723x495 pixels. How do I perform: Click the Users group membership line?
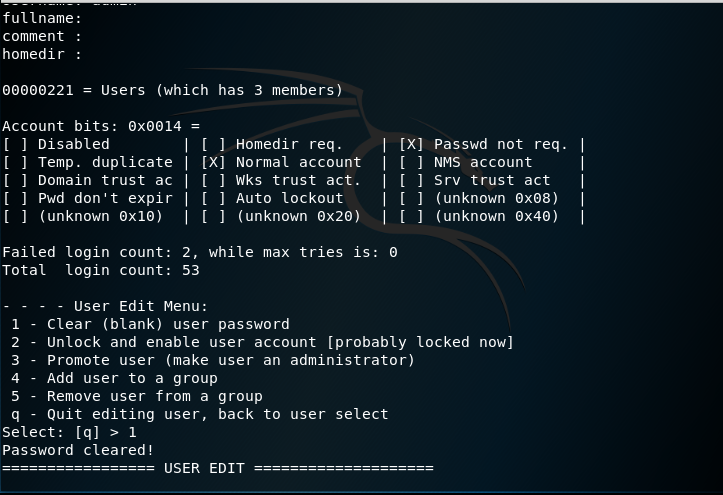(x=172, y=90)
